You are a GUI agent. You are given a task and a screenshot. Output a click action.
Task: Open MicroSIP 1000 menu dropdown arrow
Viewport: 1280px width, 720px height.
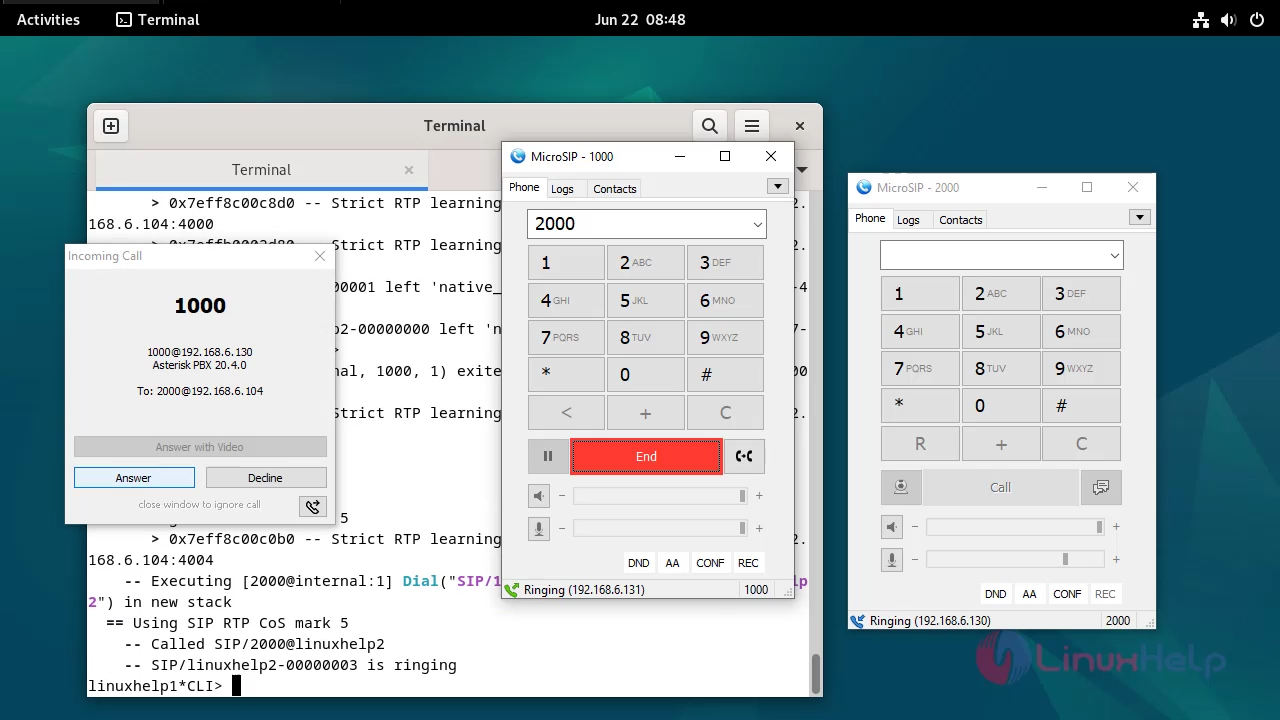pos(777,186)
